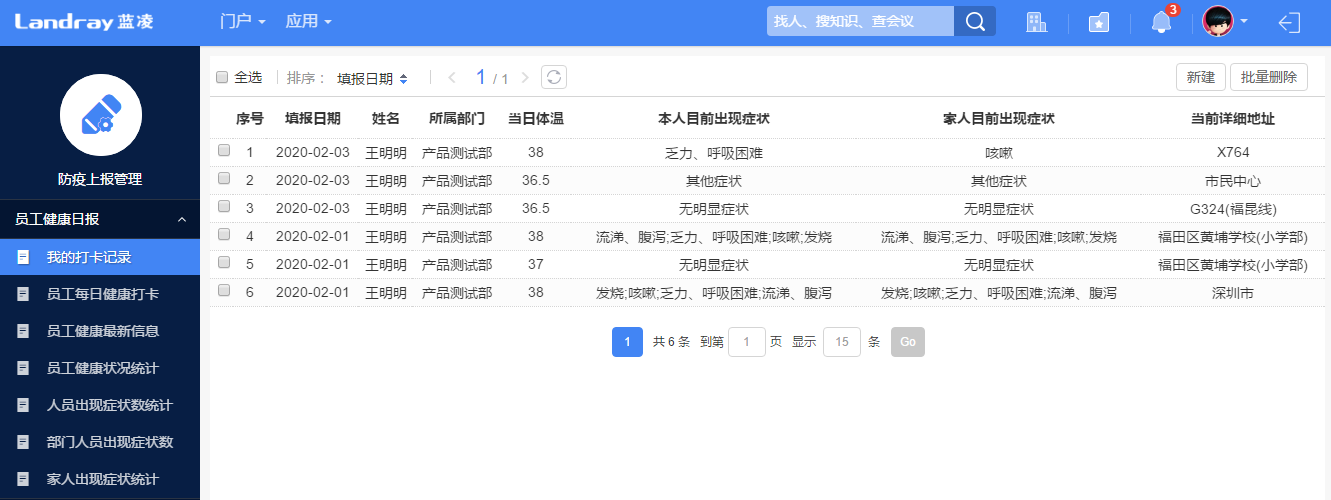Click the 市民中心 address cell
The height and width of the screenshot is (500, 1331).
(x=1233, y=181)
